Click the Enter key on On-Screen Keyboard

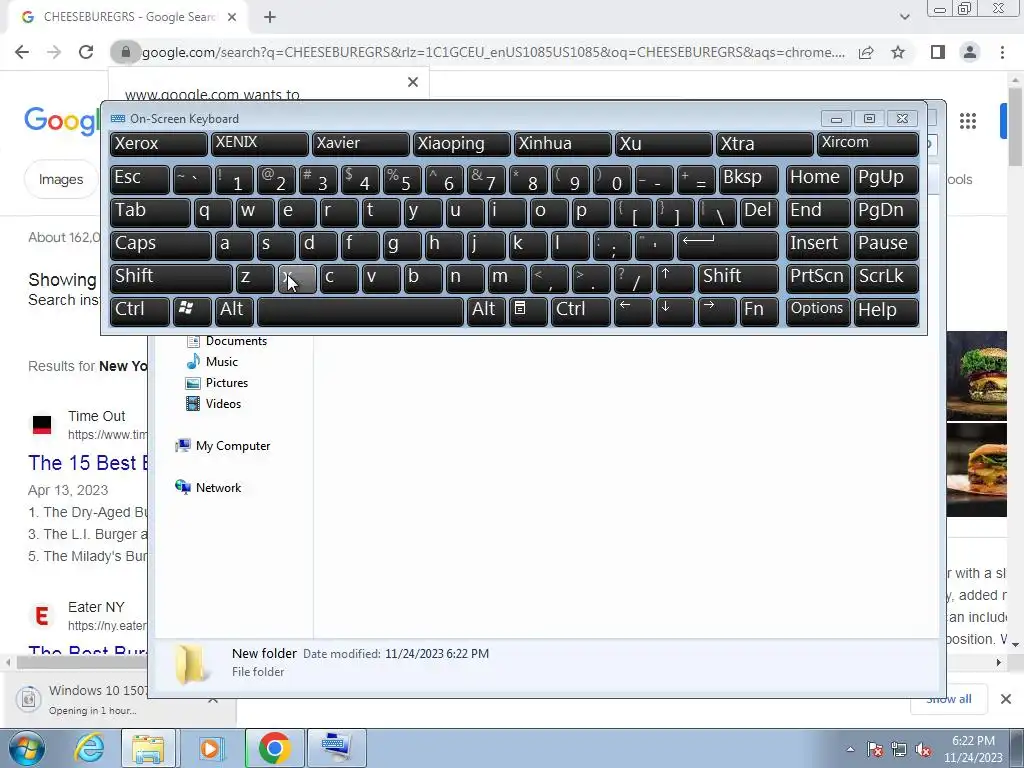[x=728, y=245]
